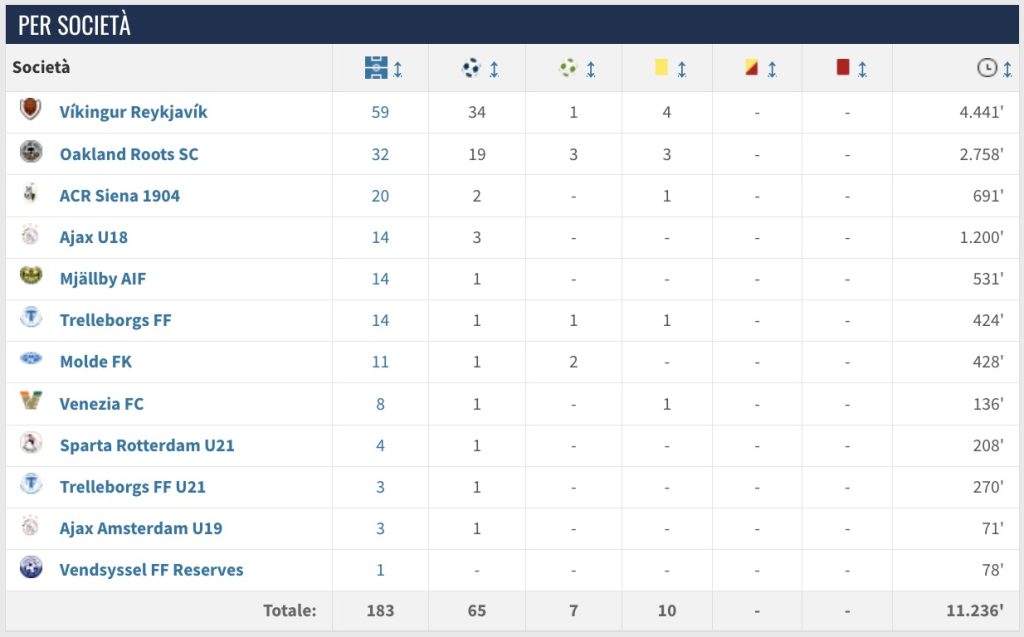Click the Venezia FC club logo

[31, 403]
